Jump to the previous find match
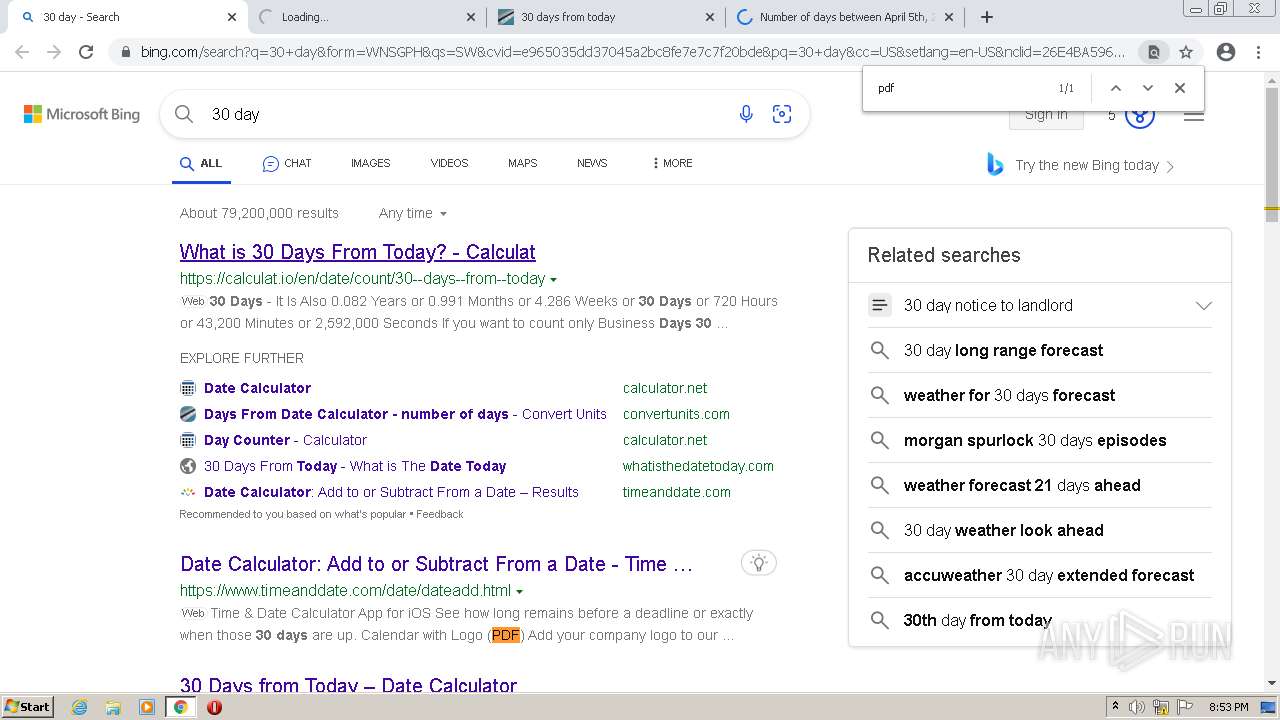 tap(1116, 88)
